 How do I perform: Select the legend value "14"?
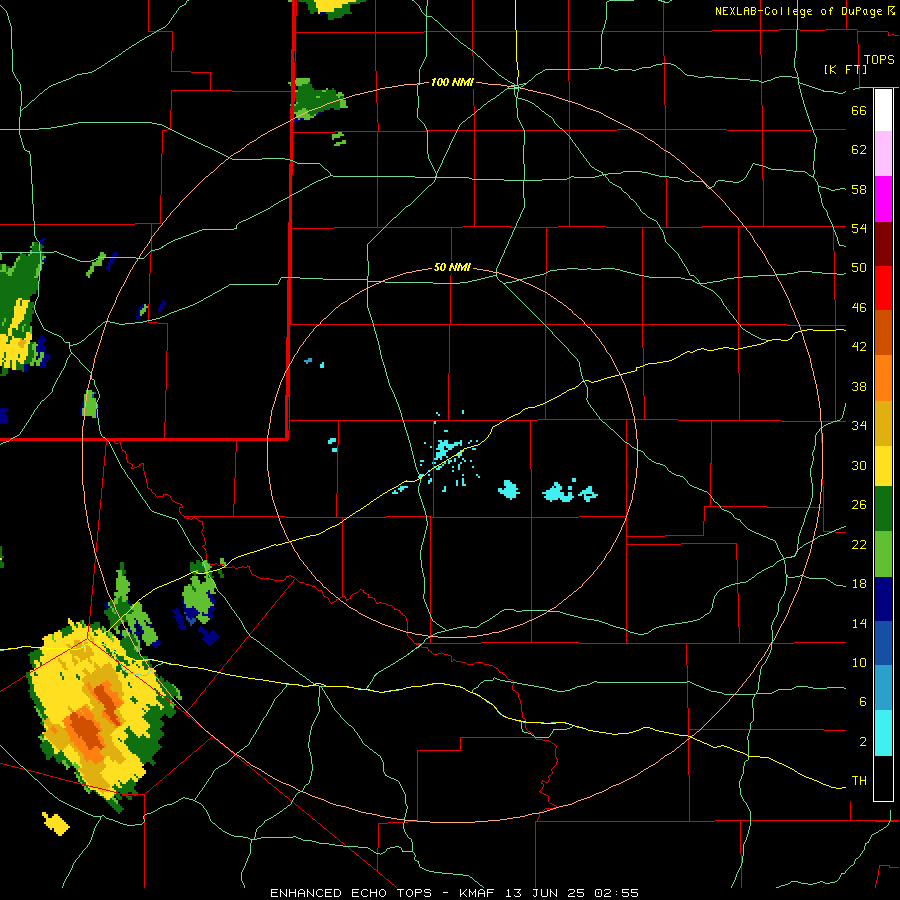(x=859, y=623)
